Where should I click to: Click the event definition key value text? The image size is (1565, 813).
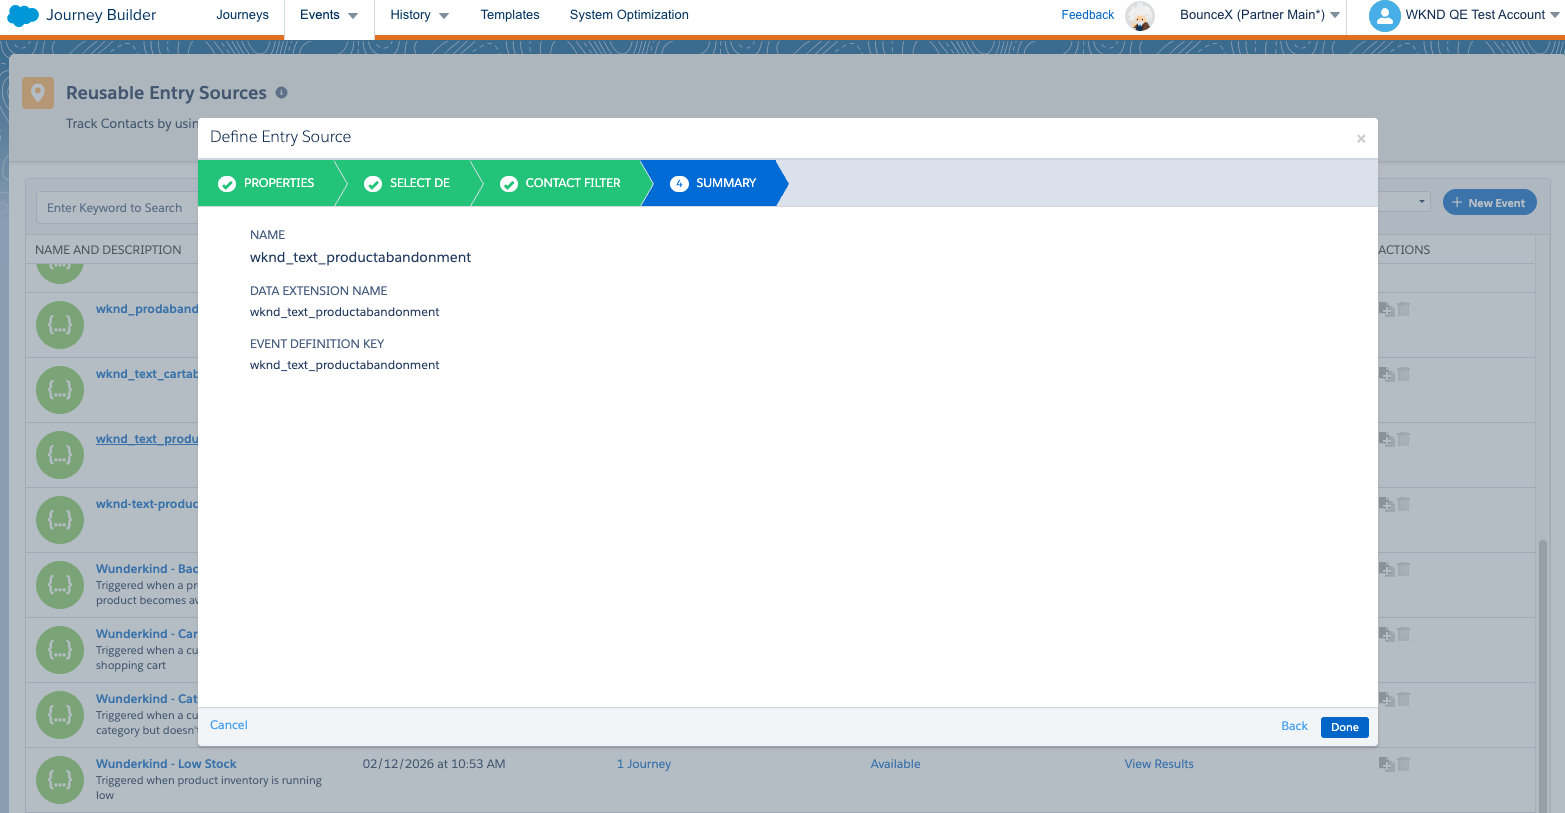[345, 365]
